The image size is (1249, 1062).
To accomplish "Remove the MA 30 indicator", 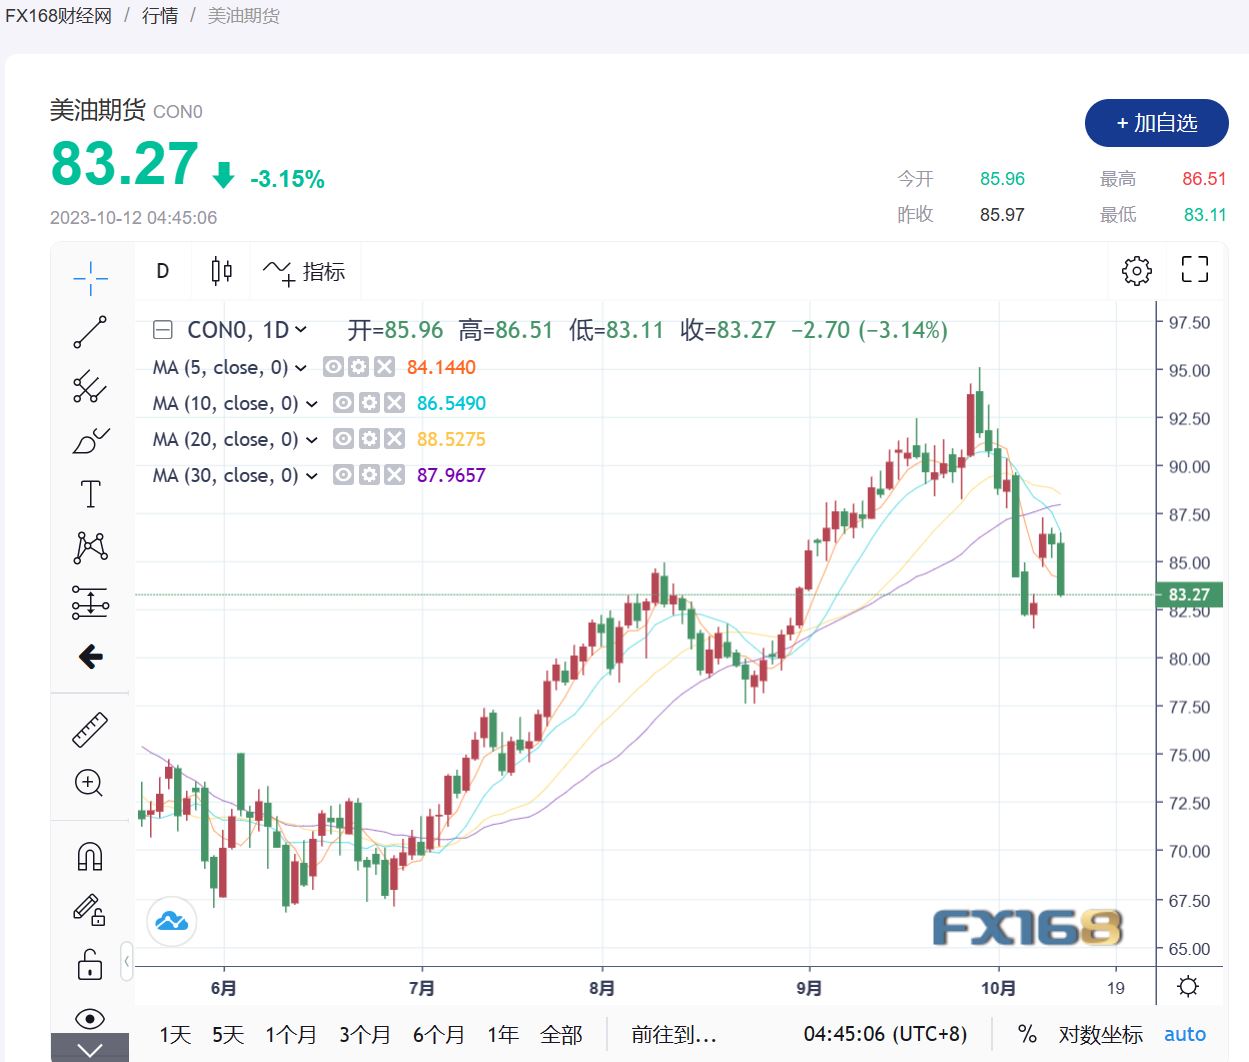I will click(395, 475).
